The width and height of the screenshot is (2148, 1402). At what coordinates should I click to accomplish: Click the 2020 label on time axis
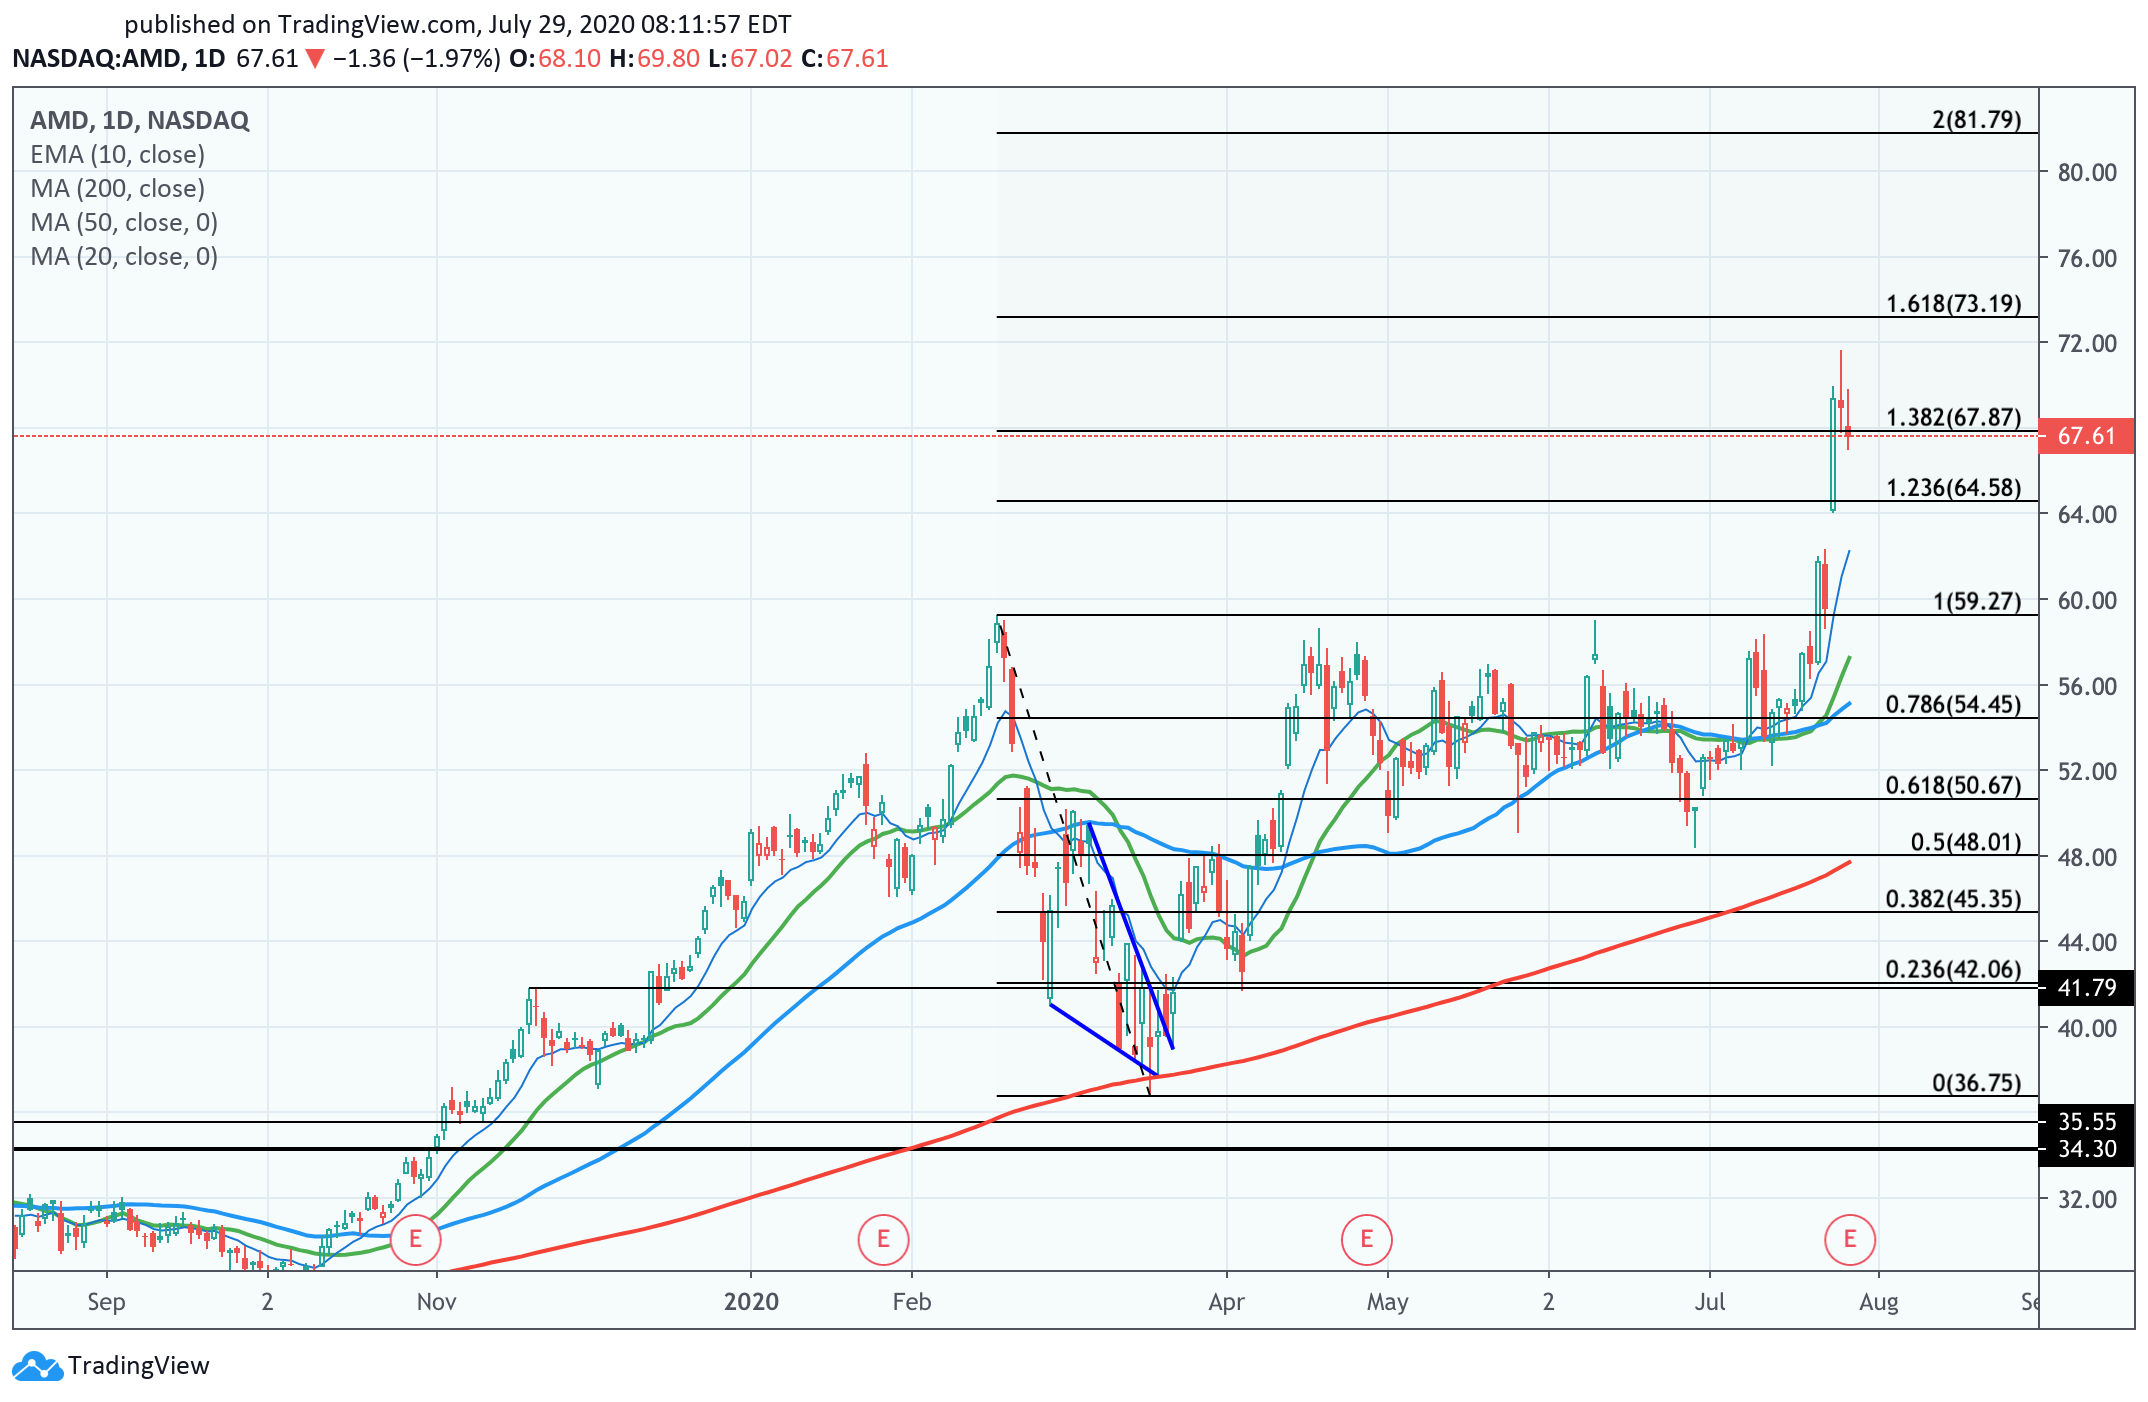pos(751,1301)
